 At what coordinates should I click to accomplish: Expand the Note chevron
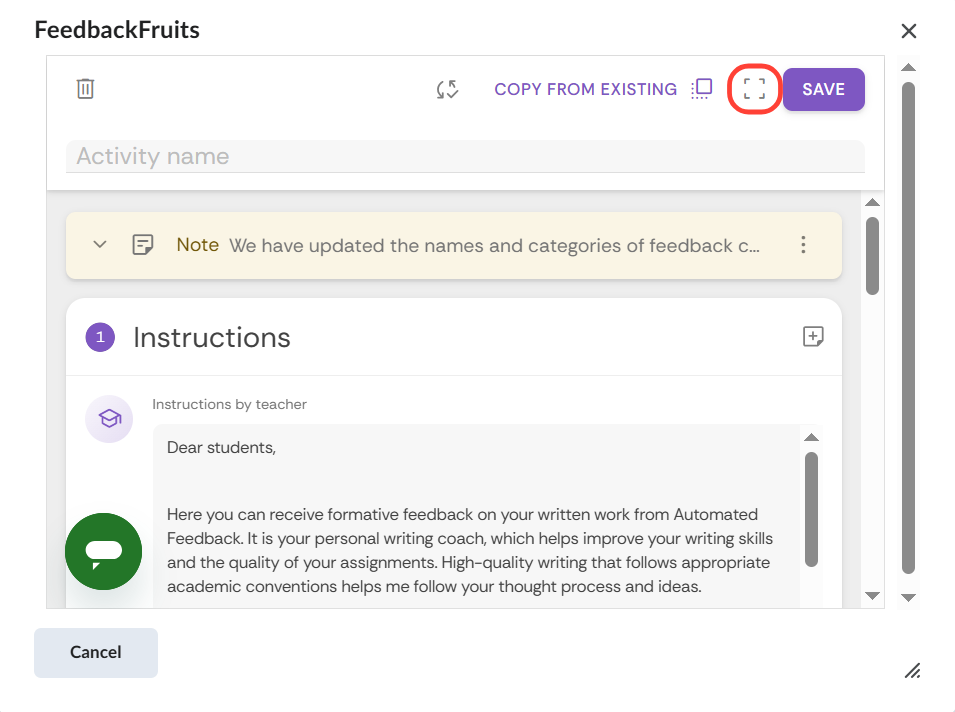click(100, 245)
